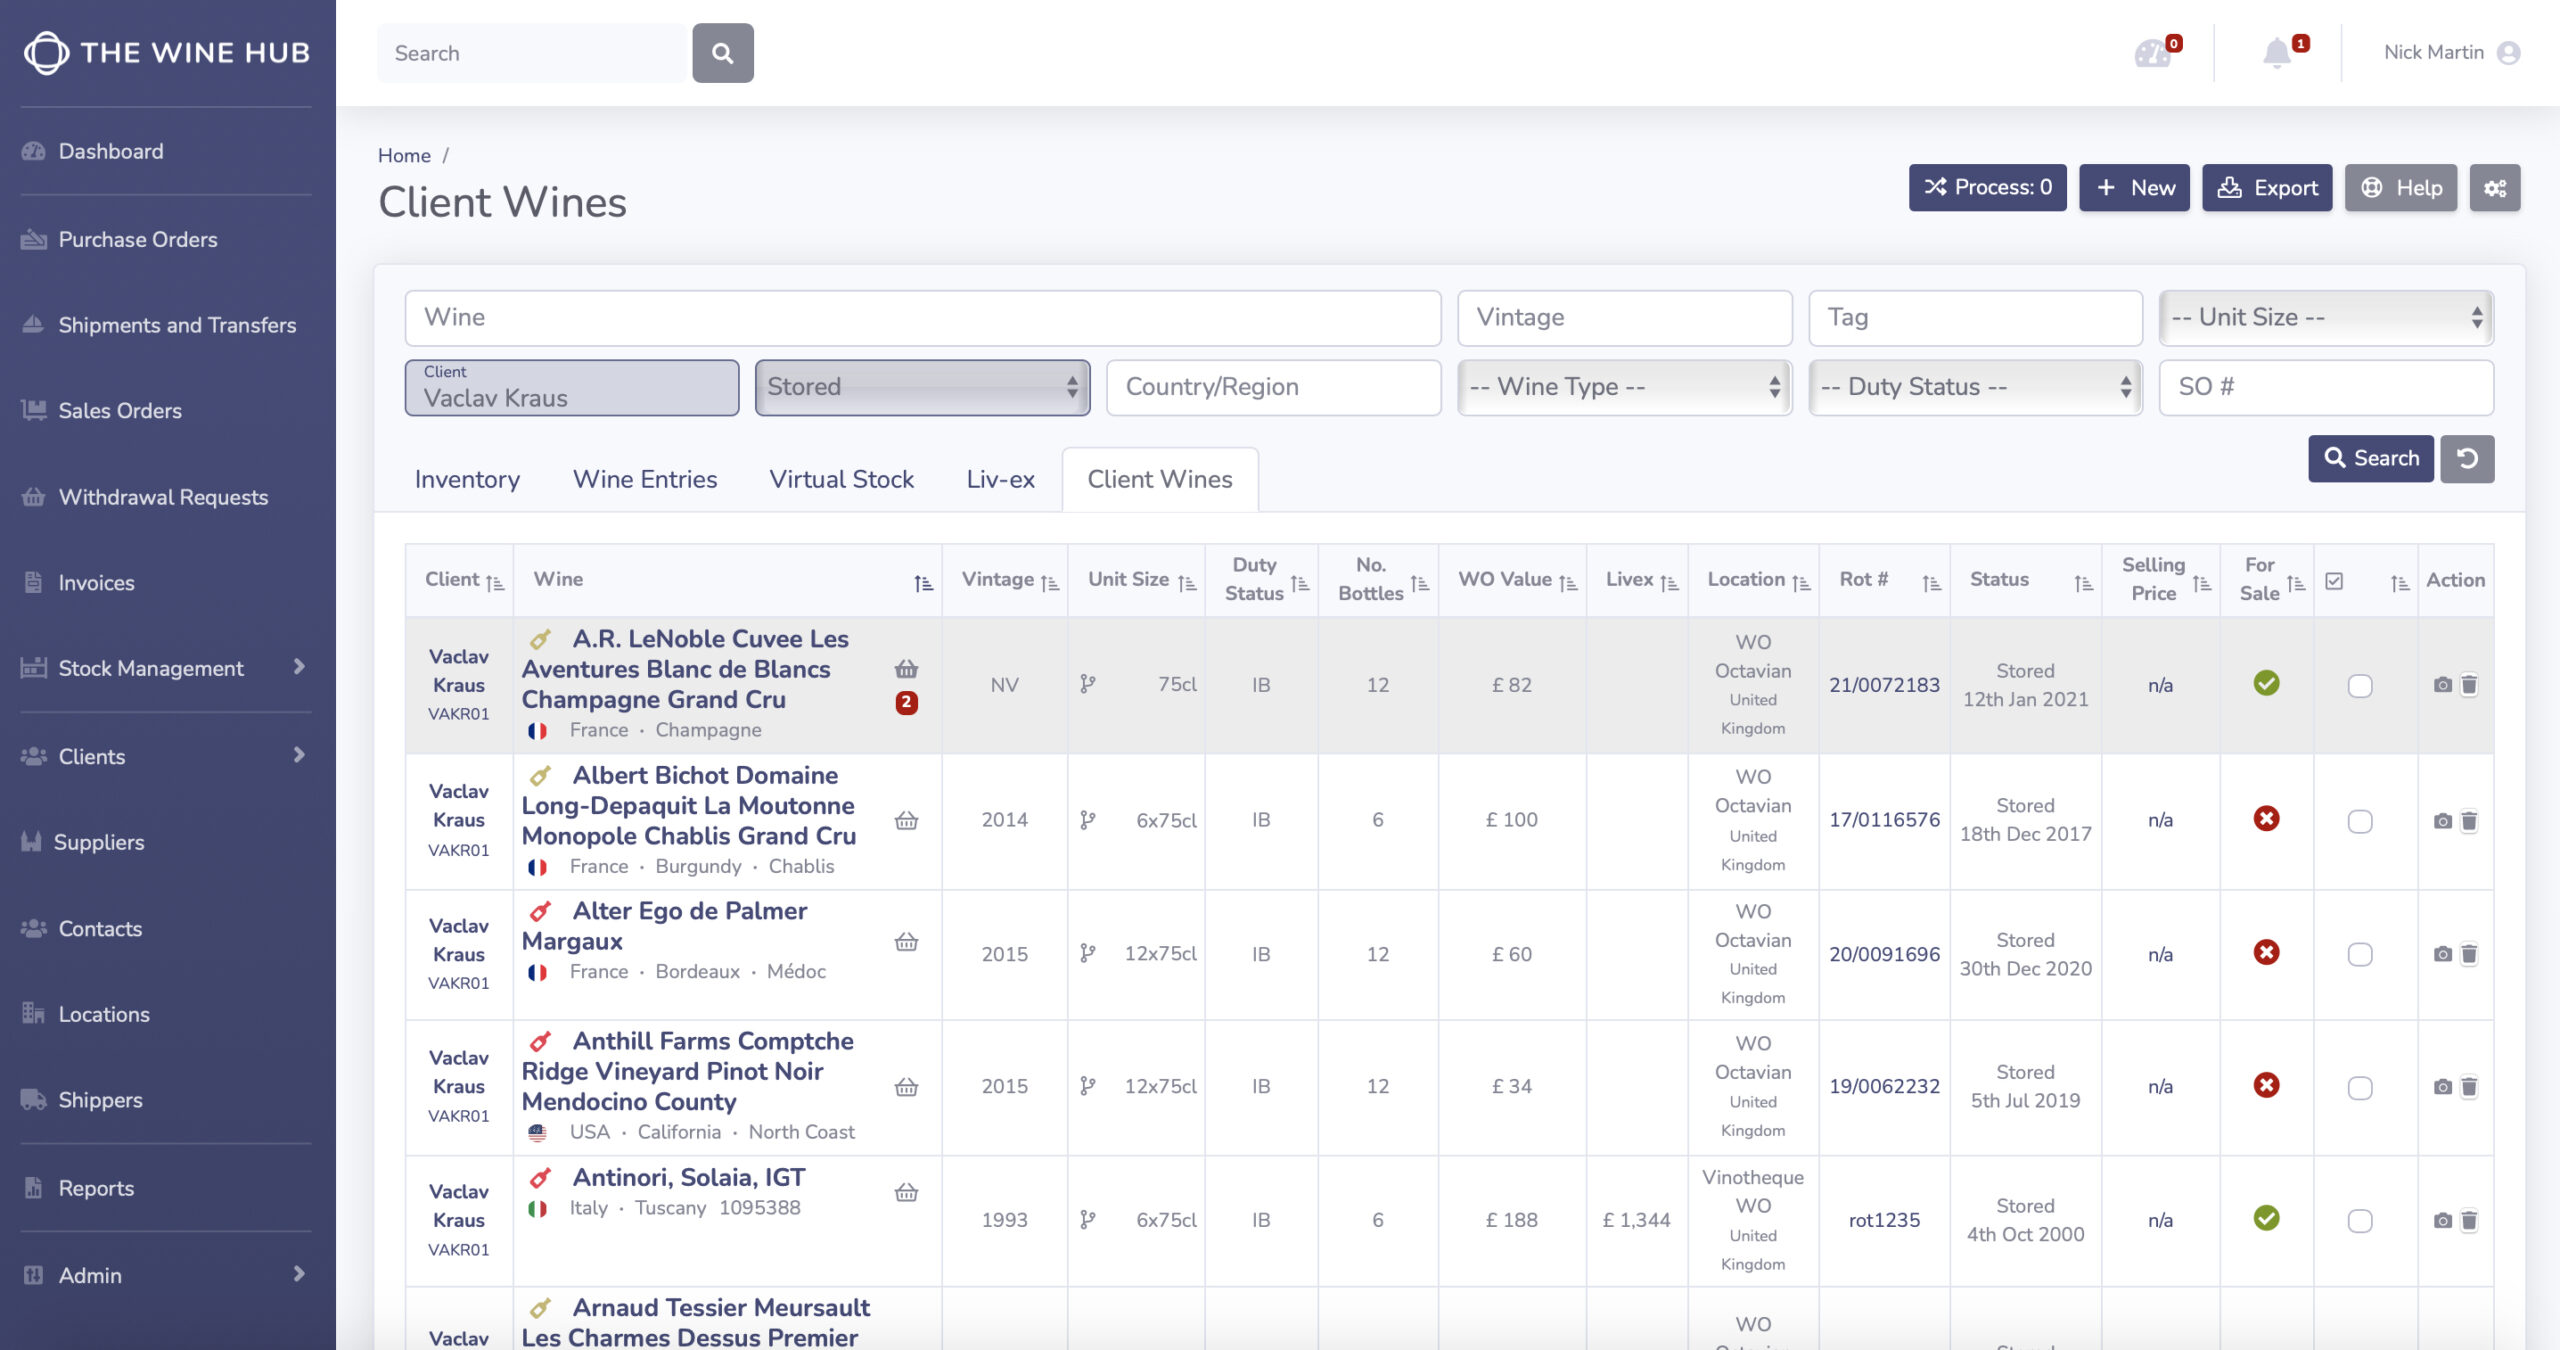Click the SO # input field

2326,387
